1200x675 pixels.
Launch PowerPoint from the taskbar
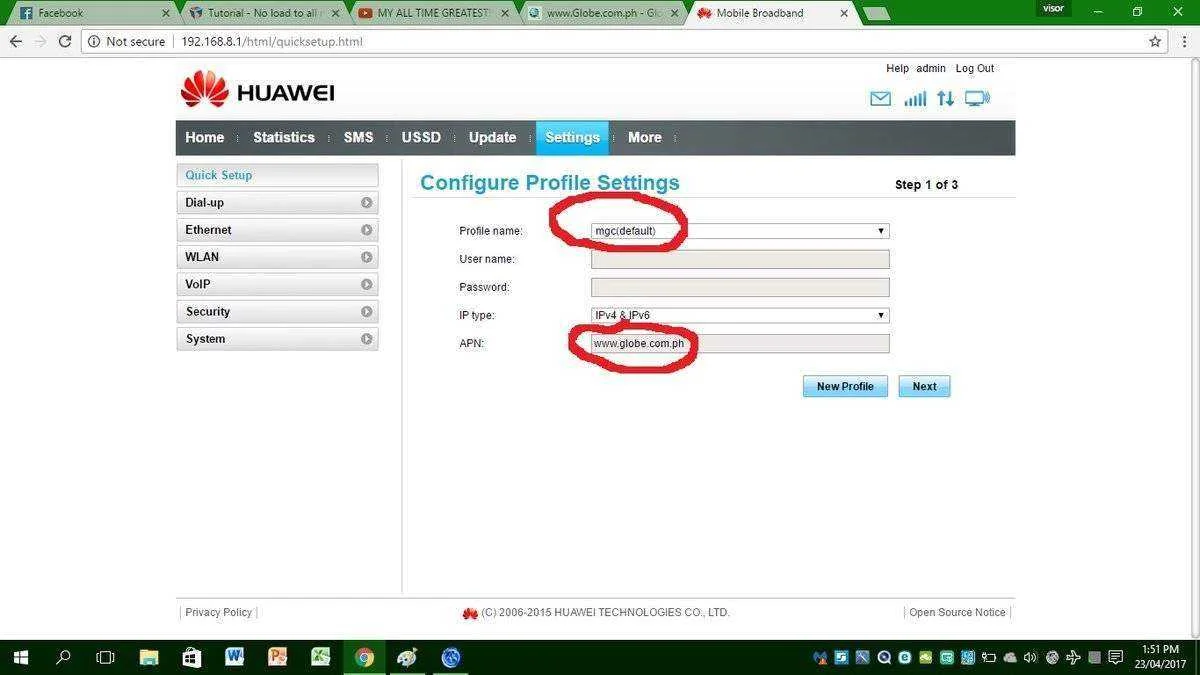coord(278,657)
